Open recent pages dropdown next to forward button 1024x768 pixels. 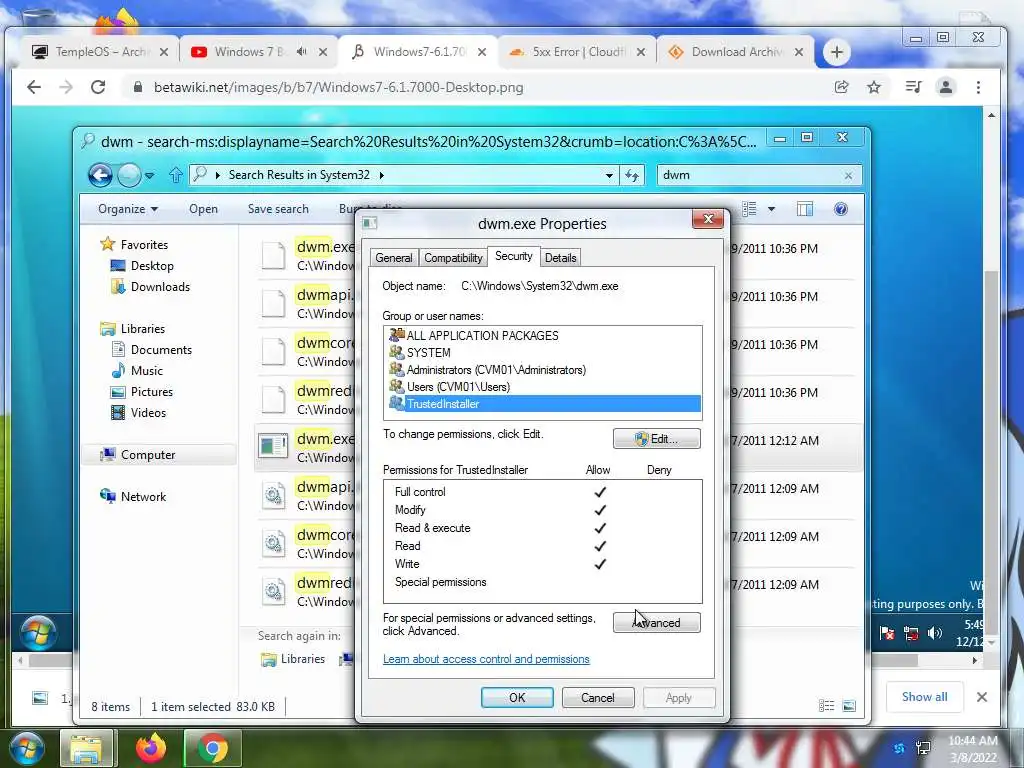[x=150, y=175]
